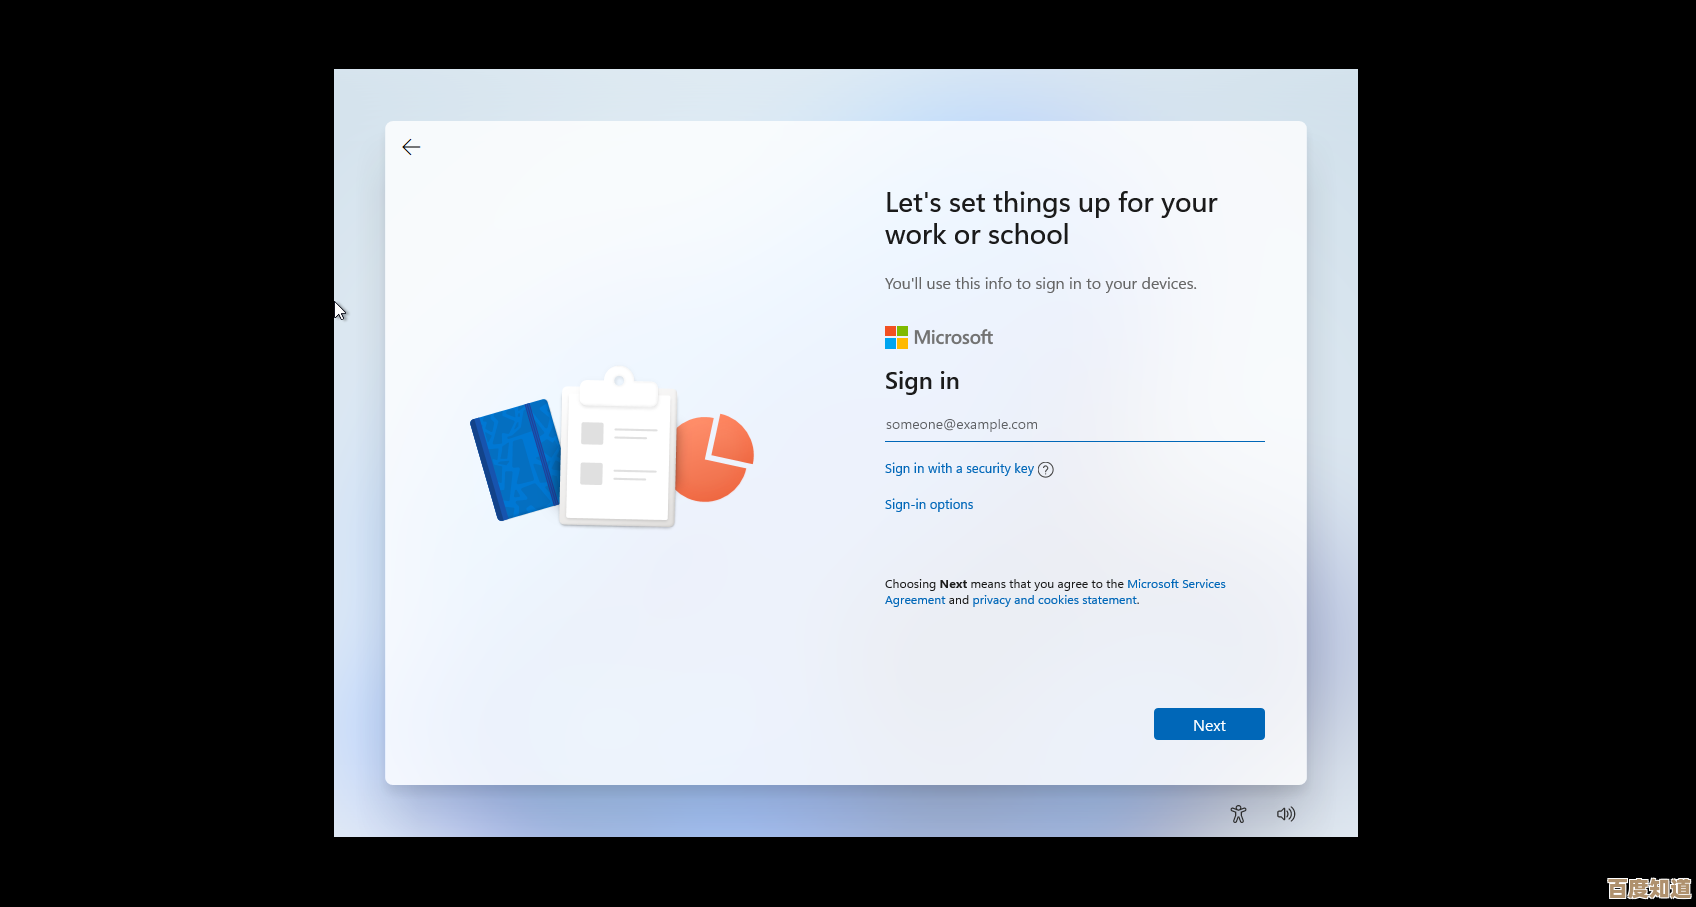
Task: Click the security key help question mark
Action: [x=1046, y=470]
